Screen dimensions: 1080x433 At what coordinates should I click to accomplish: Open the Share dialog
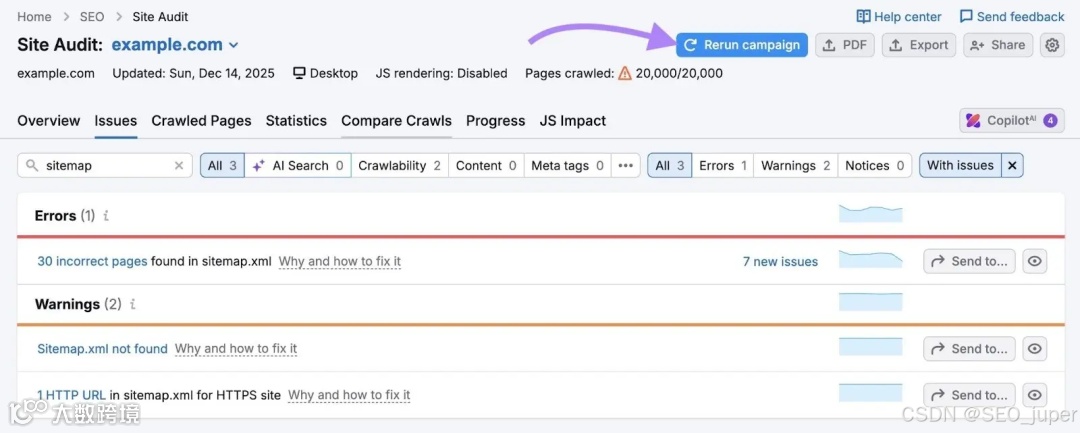[998, 45]
